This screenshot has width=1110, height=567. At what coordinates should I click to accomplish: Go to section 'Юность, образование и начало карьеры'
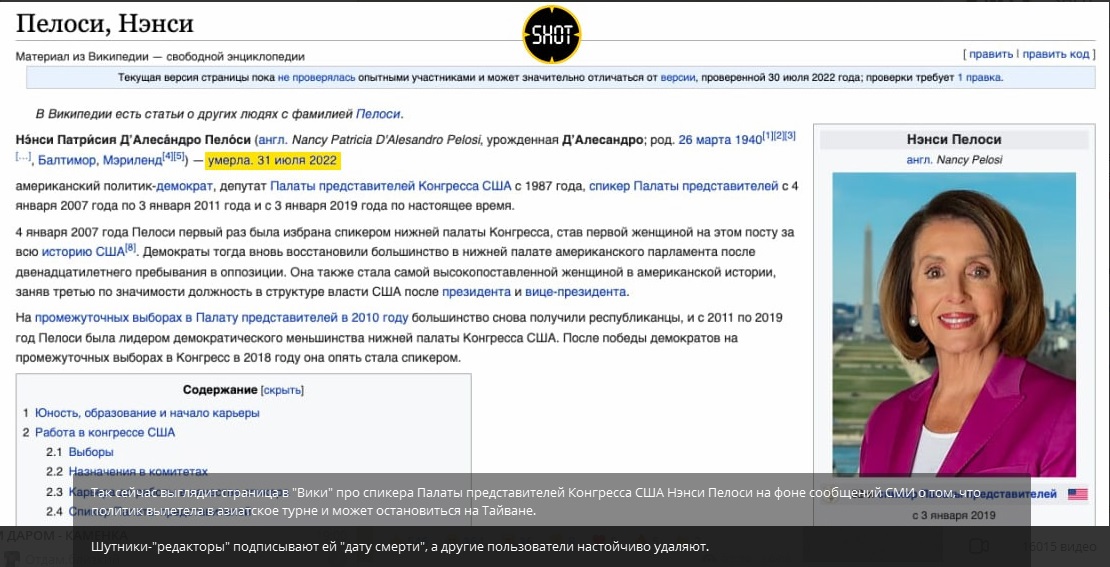pos(147,413)
